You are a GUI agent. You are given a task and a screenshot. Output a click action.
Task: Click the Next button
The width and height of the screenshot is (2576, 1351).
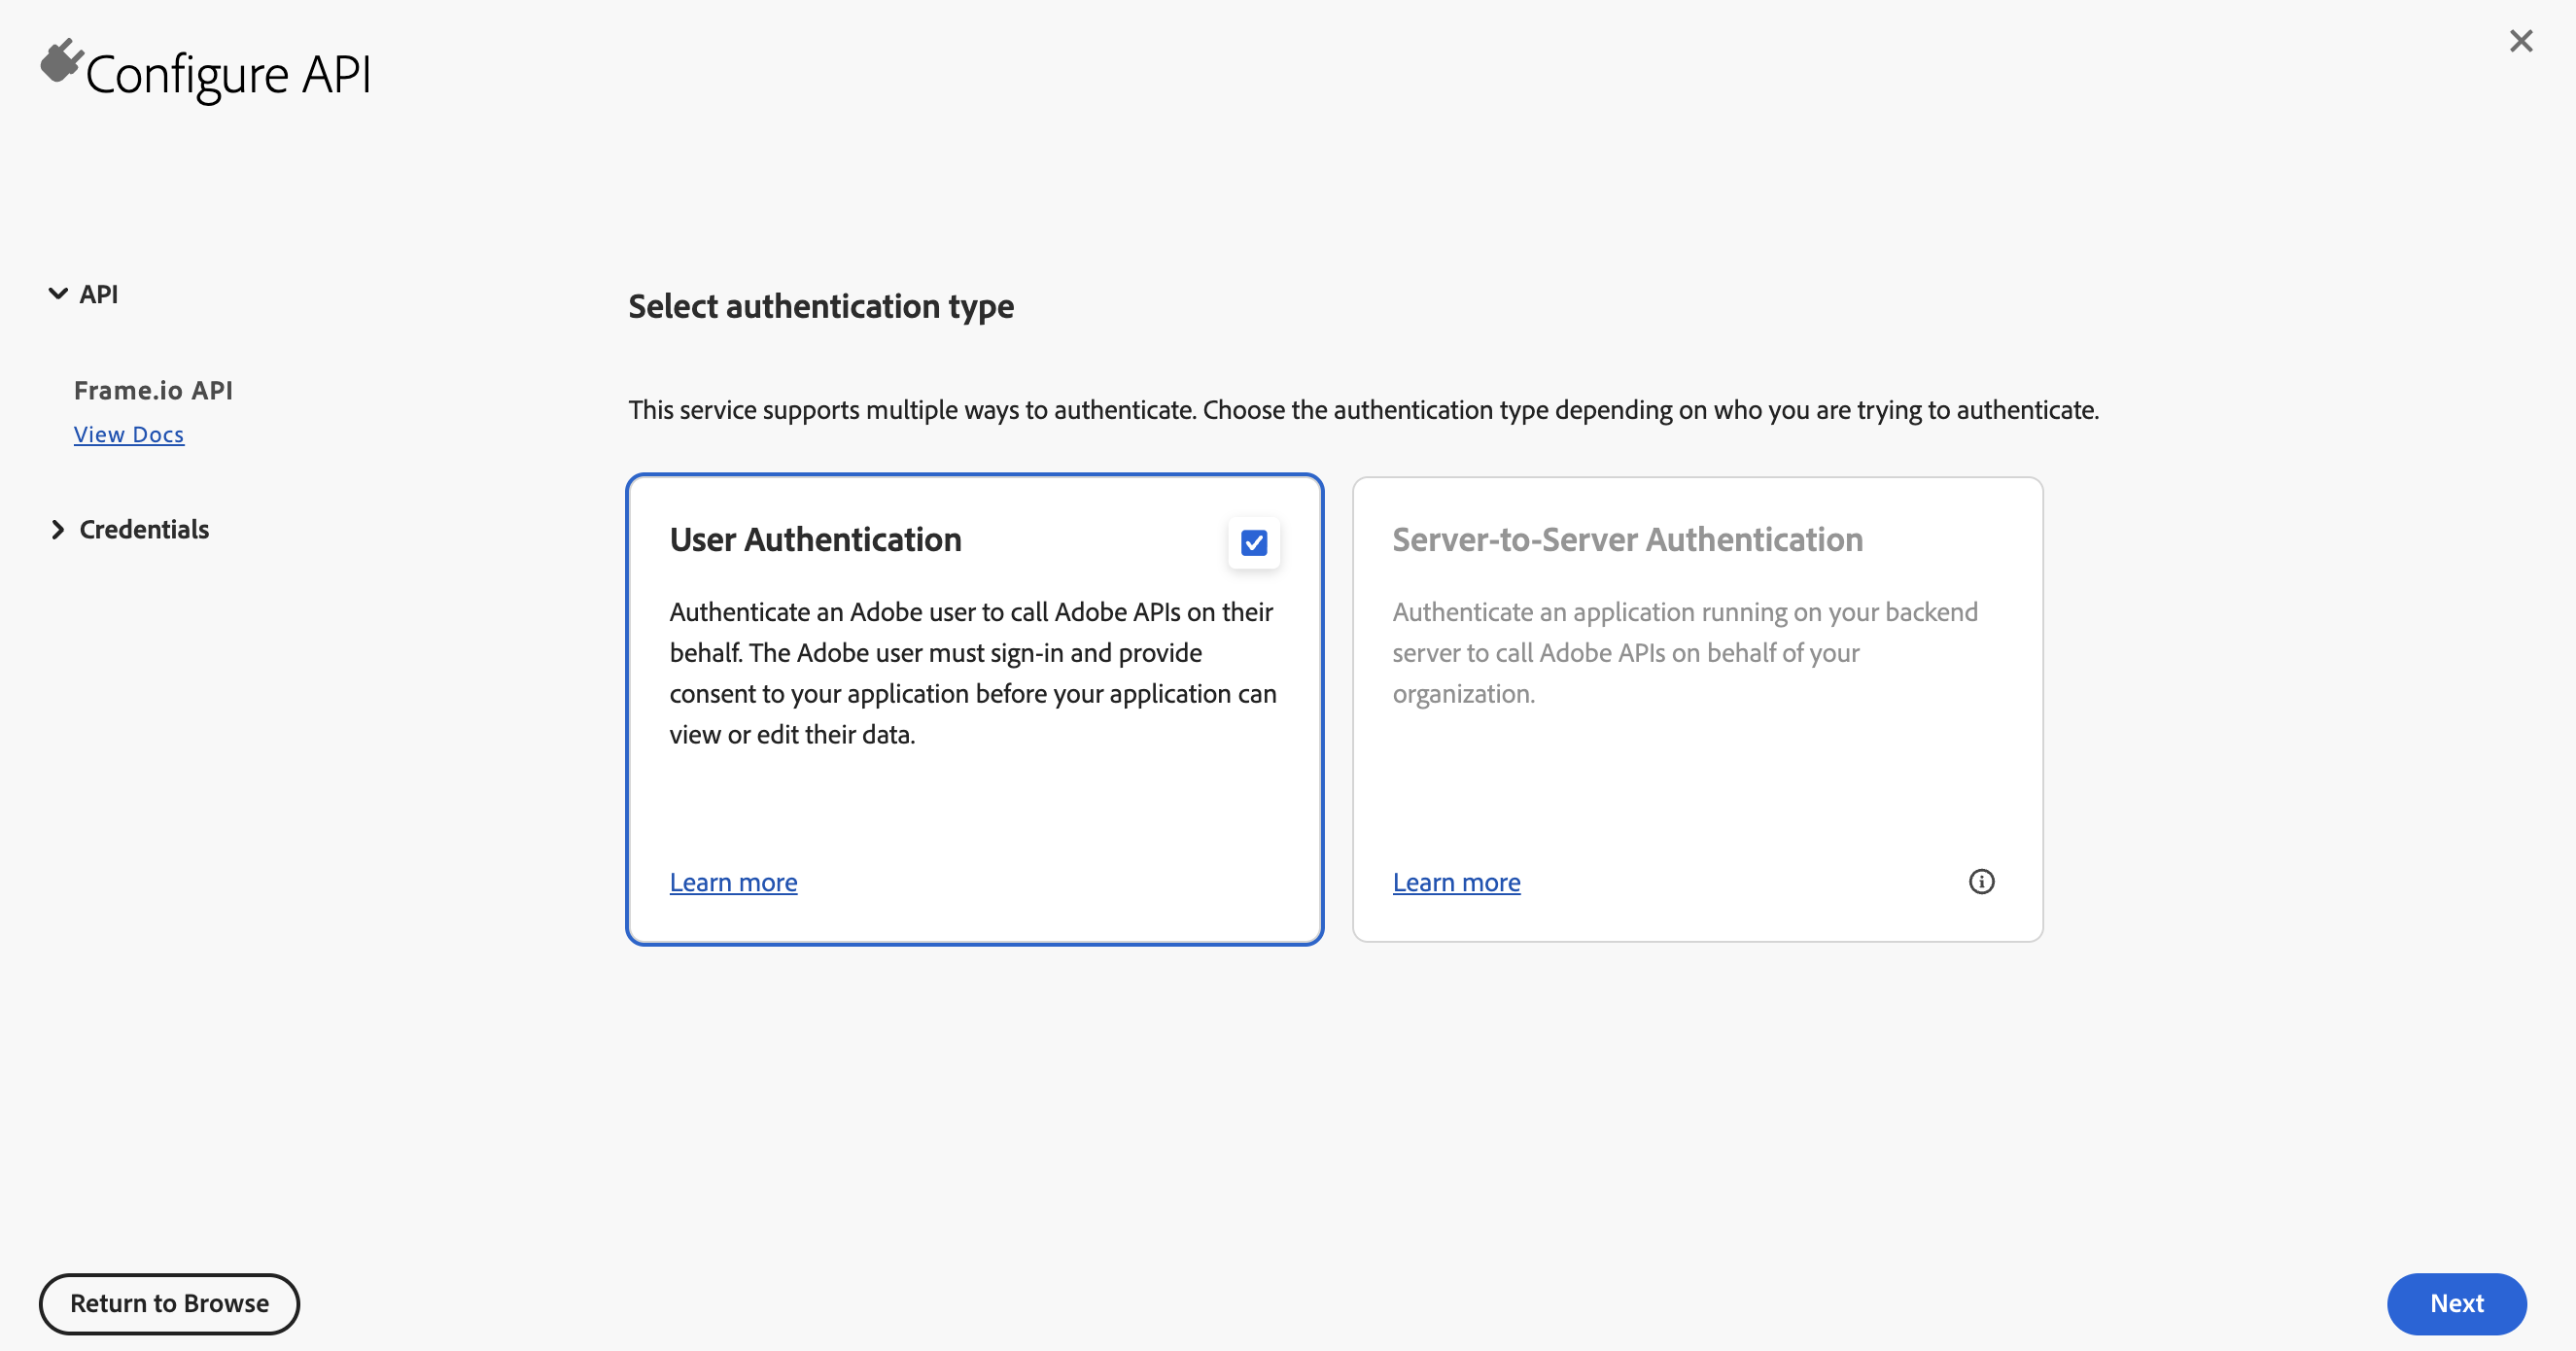click(x=2456, y=1303)
